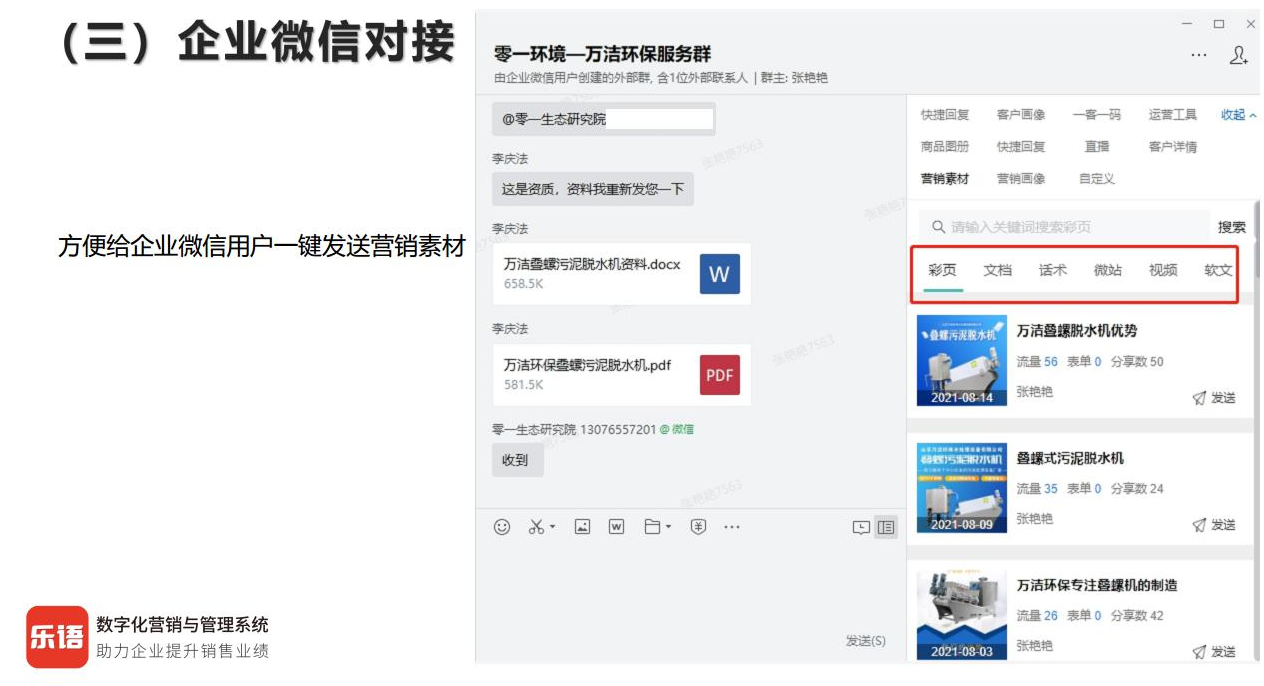Click the W document icon in toolbar
The width and height of the screenshot is (1264, 686).
click(x=616, y=527)
